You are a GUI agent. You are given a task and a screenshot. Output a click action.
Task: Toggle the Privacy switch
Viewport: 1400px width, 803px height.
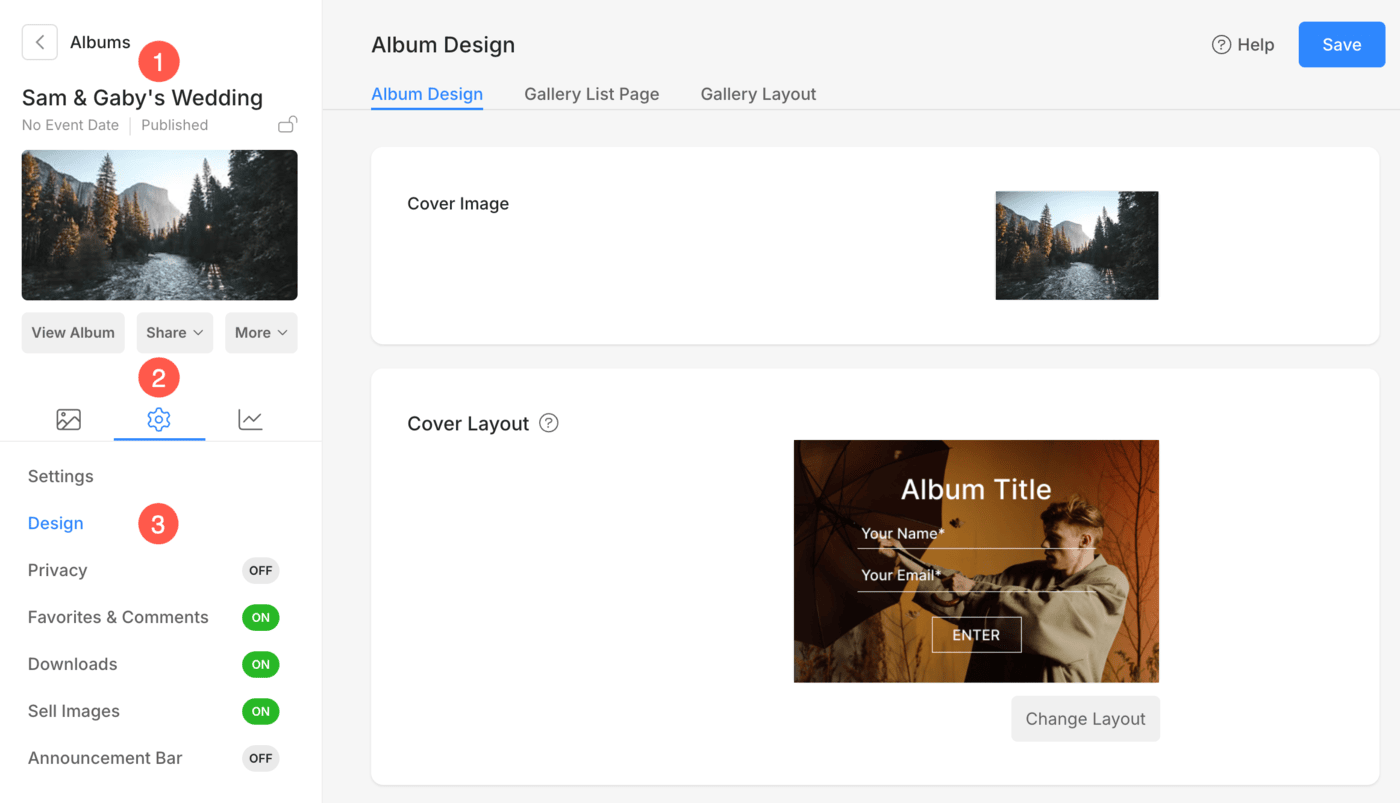[261, 570]
